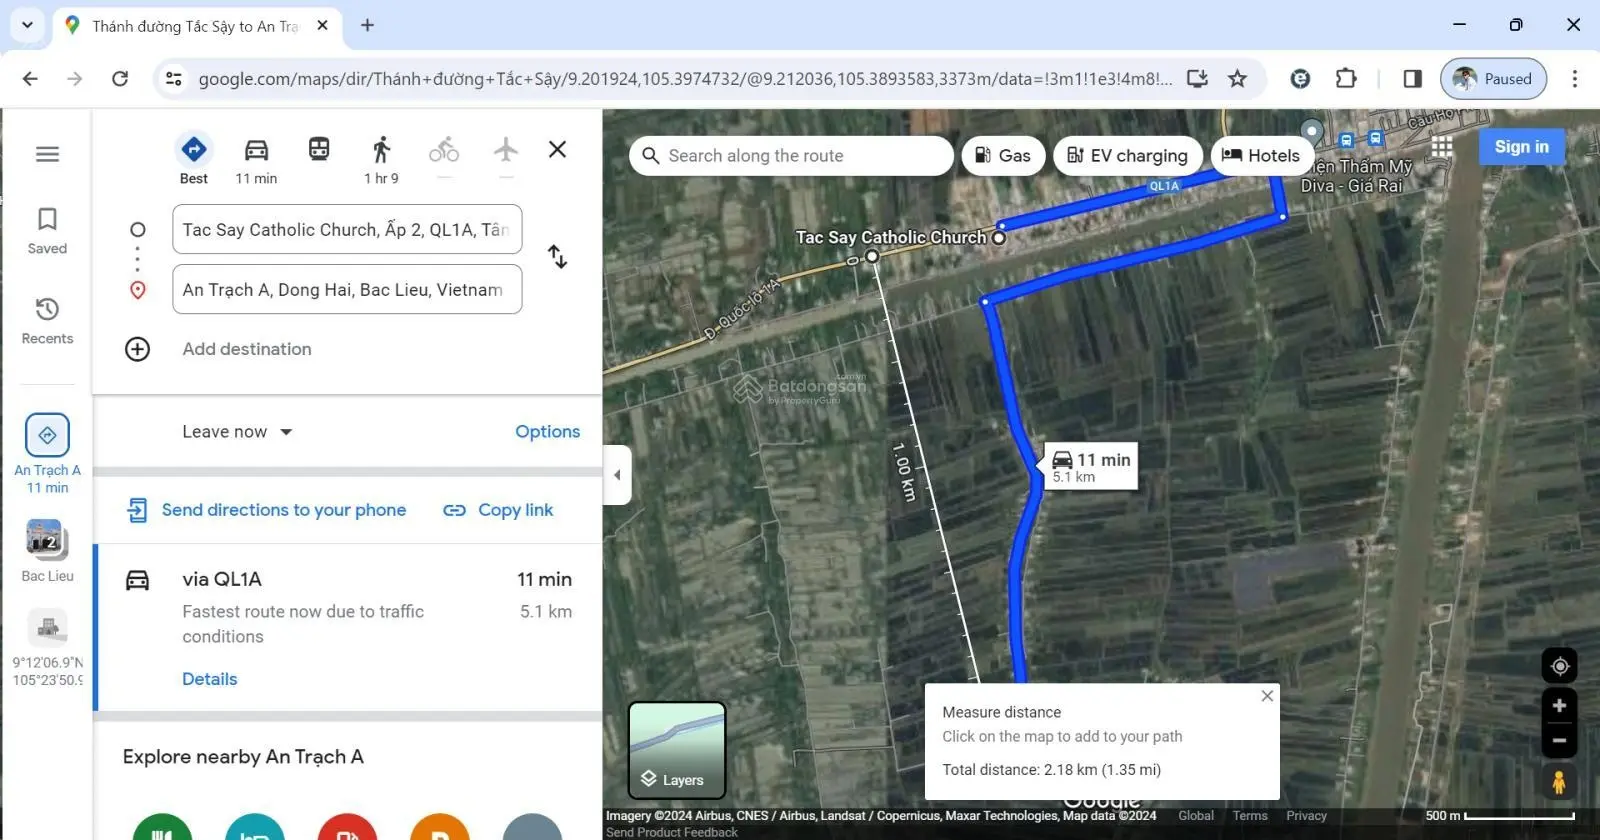Select the An Trạch A recent directions

tap(47, 454)
